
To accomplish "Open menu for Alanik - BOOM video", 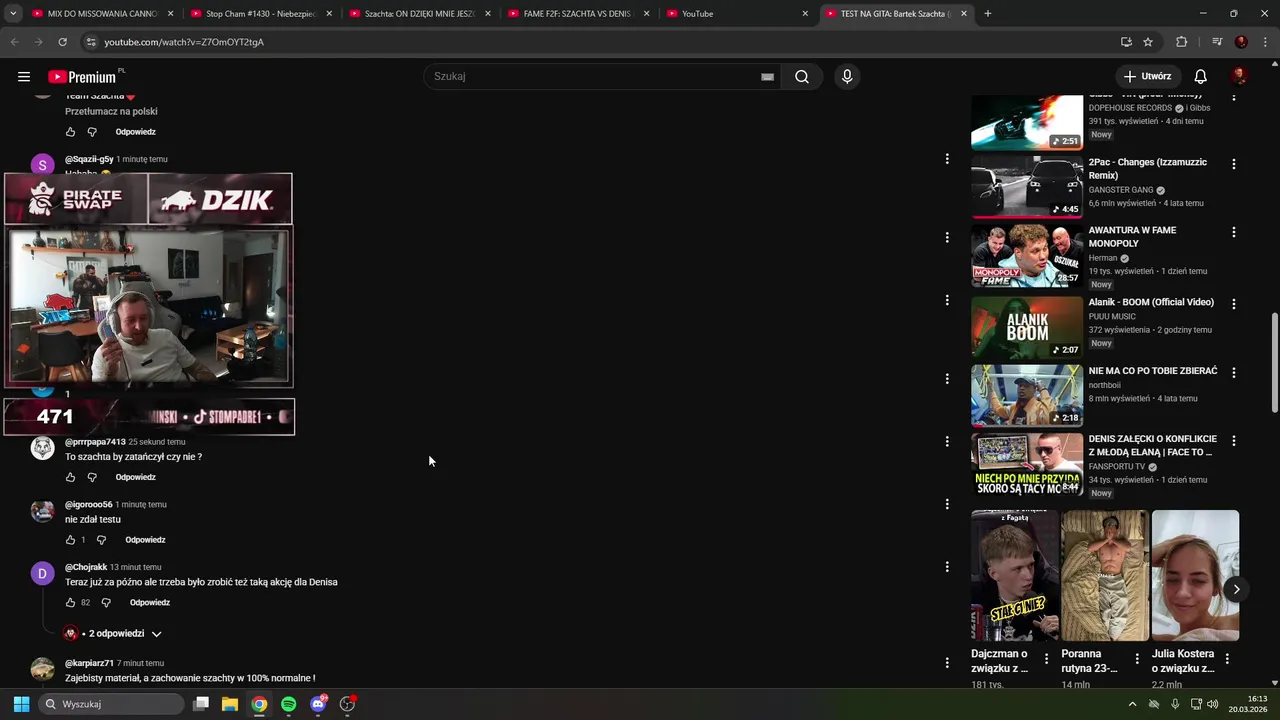I will pos(1233,304).
